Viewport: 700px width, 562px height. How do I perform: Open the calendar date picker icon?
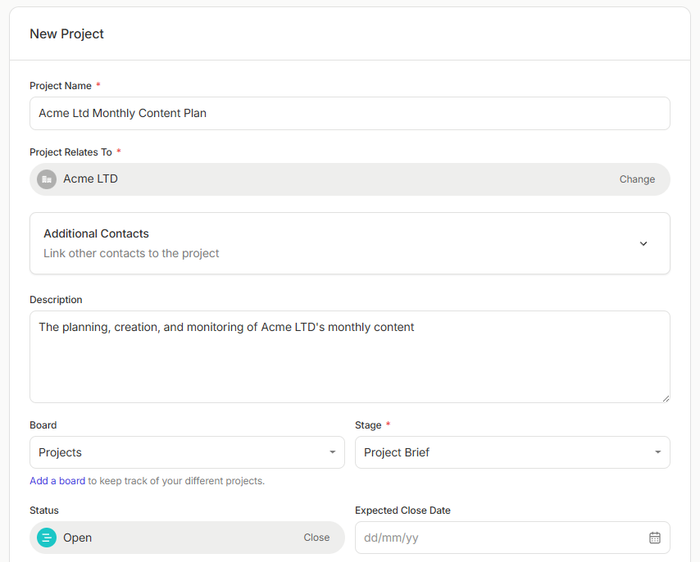point(655,537)
